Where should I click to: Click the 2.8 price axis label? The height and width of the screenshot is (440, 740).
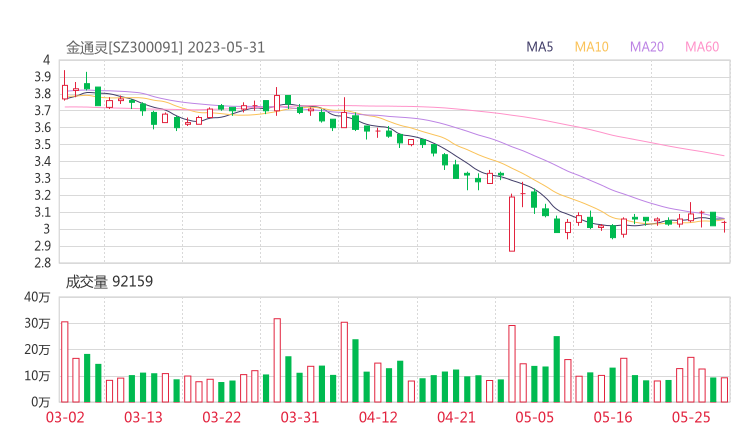click(42, 263)
